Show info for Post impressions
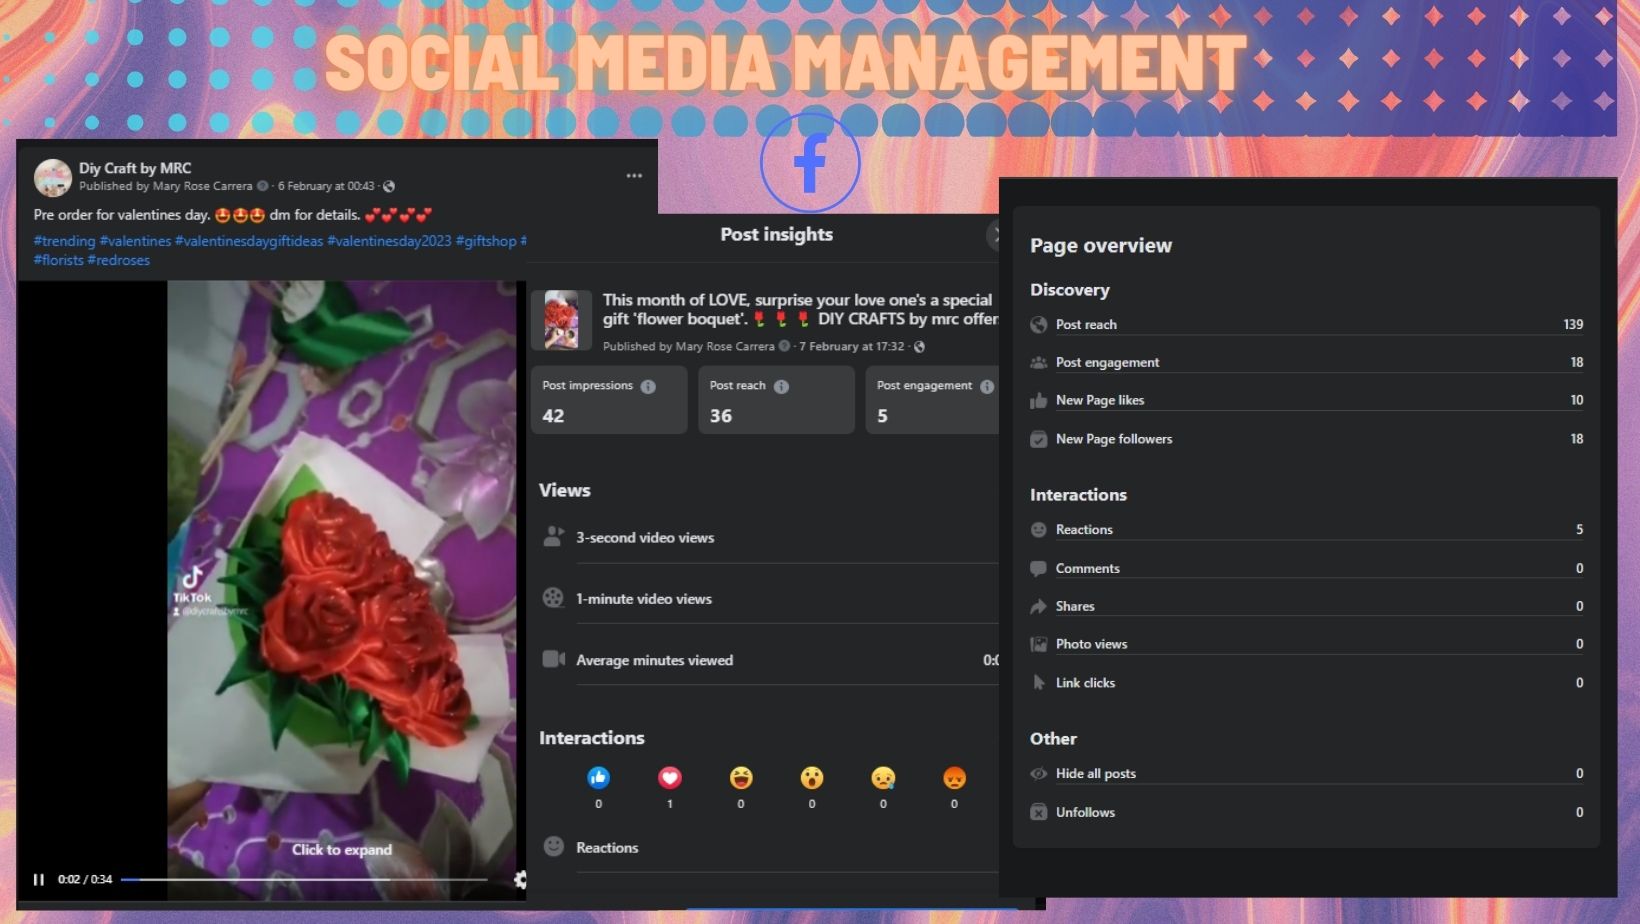Viewport: 1640px width, 924px height. [x=648, y=386]
